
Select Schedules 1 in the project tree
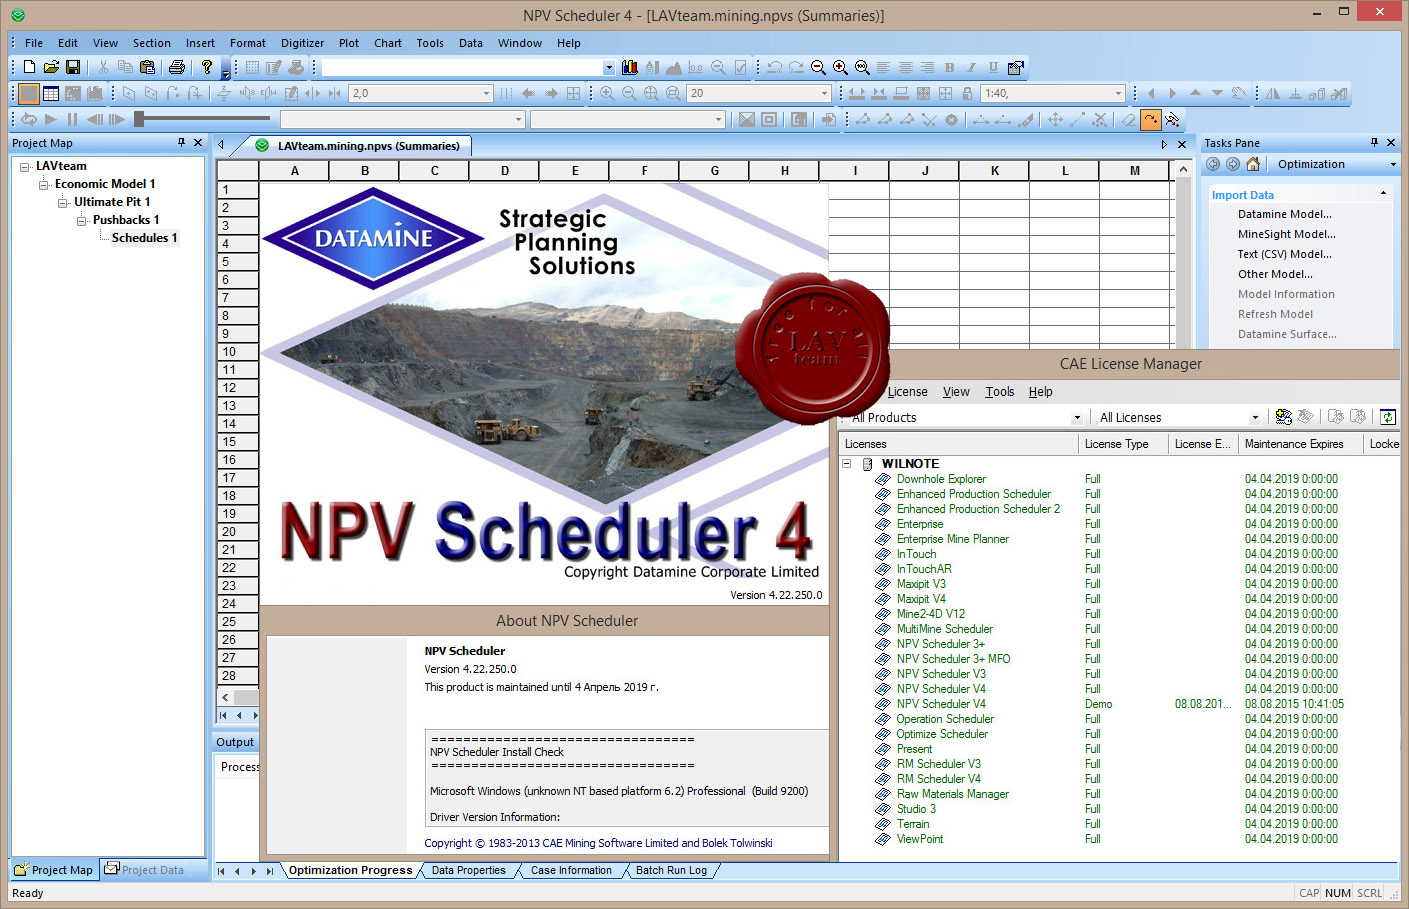144,238
